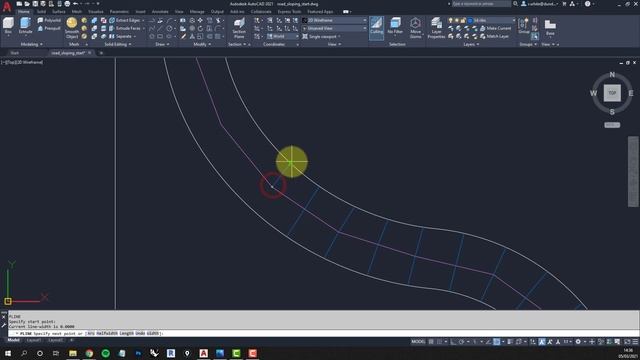Expand the Draw panel

[x=162, y=44]
